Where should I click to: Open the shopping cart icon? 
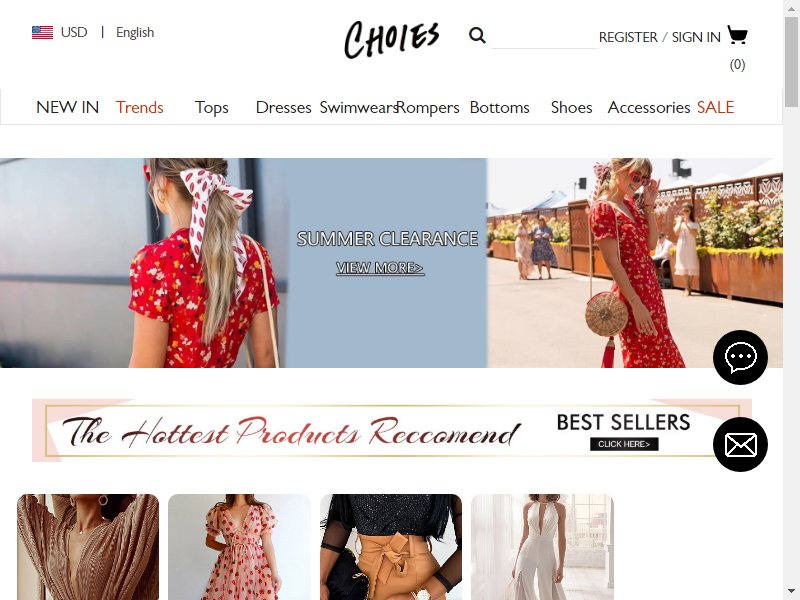point(737,35)
